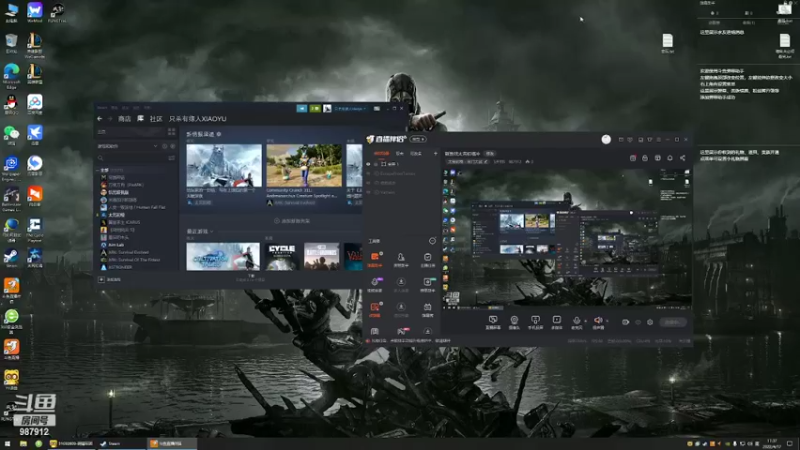Go back in Steam with the left arrow
The width and height of the screenshot is (800, 450).
(x=99, y=119)
